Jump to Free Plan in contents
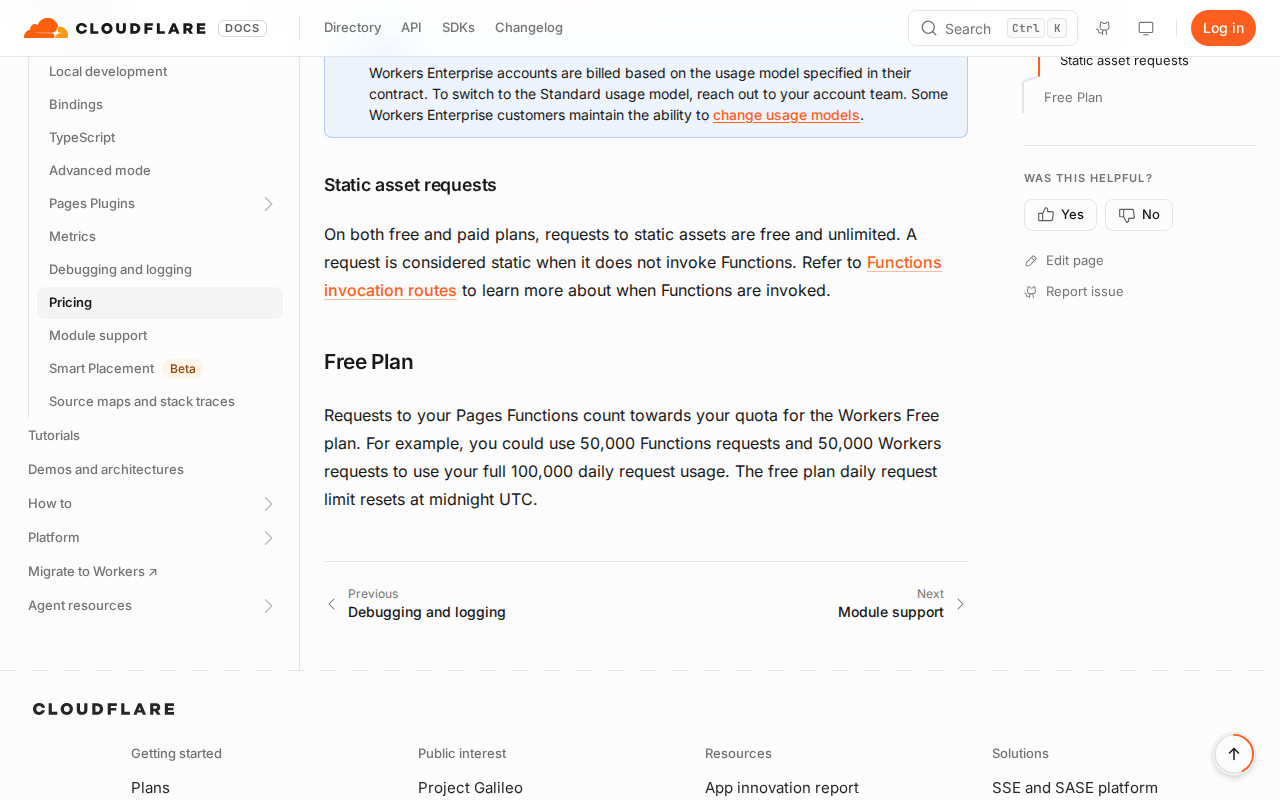The height and width of the screenshot is (800, 1280). 1073,97
